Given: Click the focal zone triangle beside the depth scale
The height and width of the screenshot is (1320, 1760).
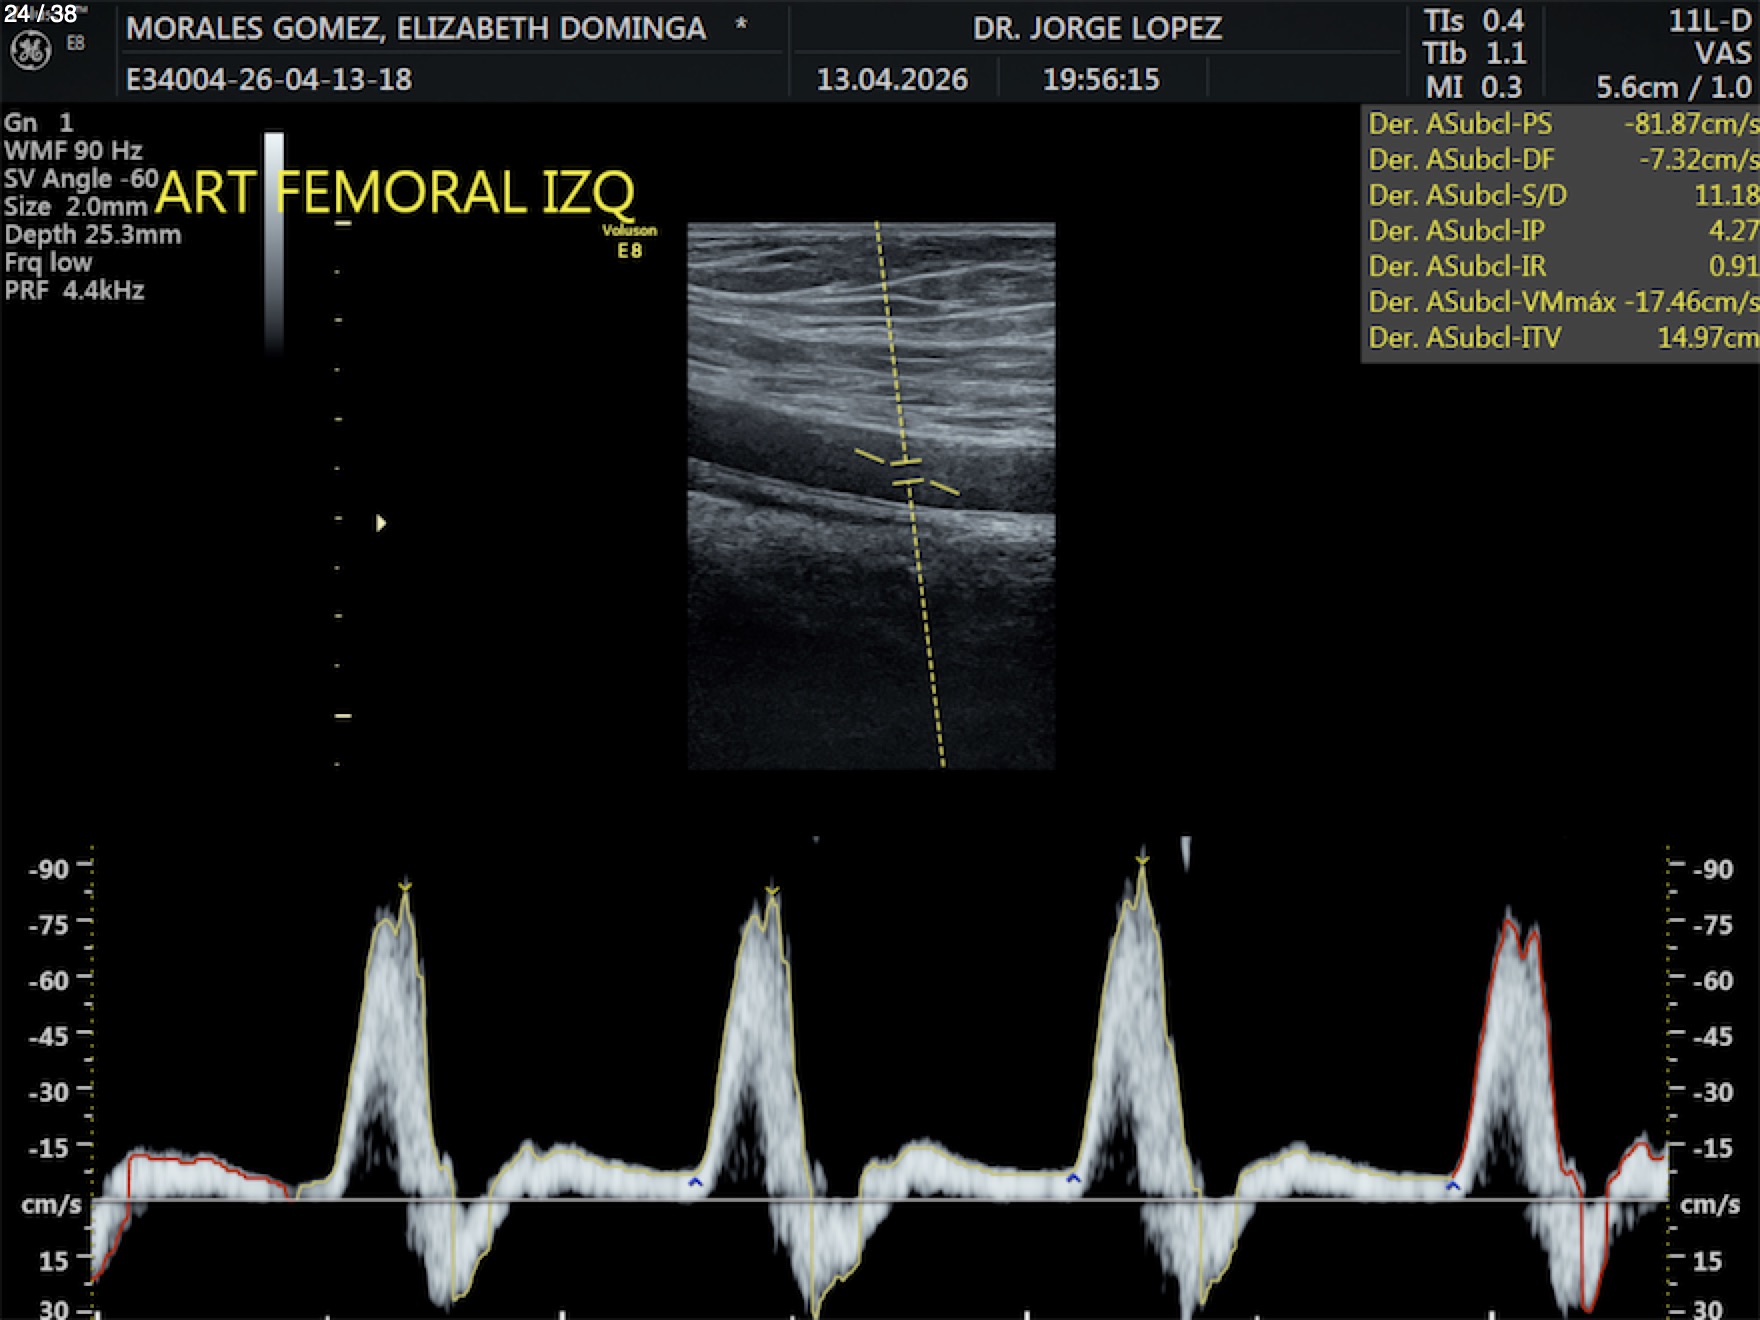Looking at the screenshot, I should pyautogui.click(x=381, y=523).
